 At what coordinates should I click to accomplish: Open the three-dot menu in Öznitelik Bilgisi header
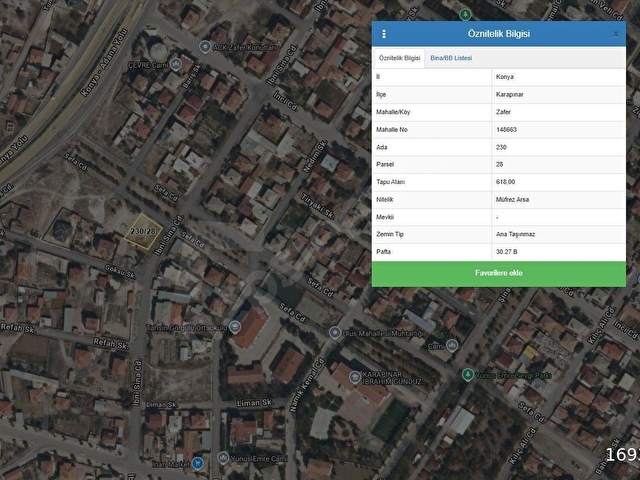384,34
